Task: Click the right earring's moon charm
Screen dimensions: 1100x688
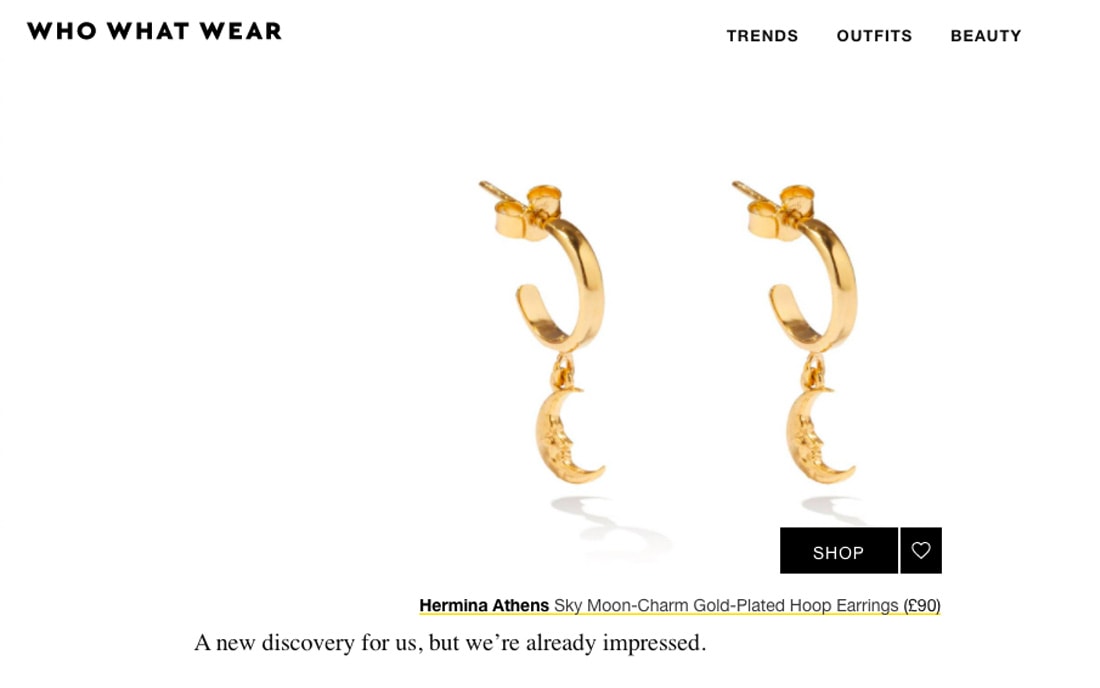Action: click(819, 436)
